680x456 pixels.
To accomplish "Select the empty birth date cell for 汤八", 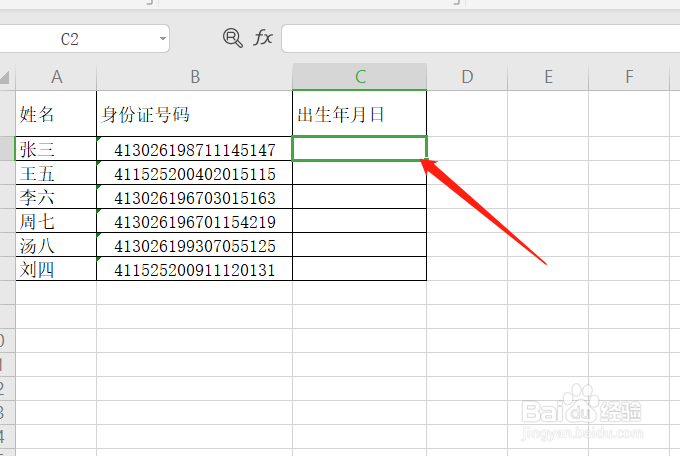I will (360, 245).
